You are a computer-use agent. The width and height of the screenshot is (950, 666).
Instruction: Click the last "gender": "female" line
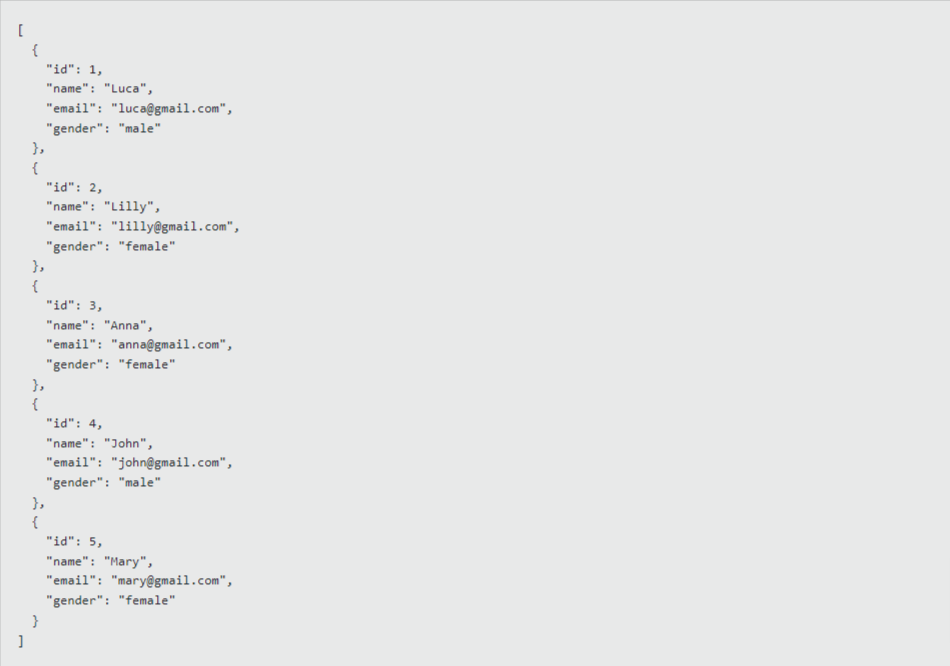(x=111, y=601)
